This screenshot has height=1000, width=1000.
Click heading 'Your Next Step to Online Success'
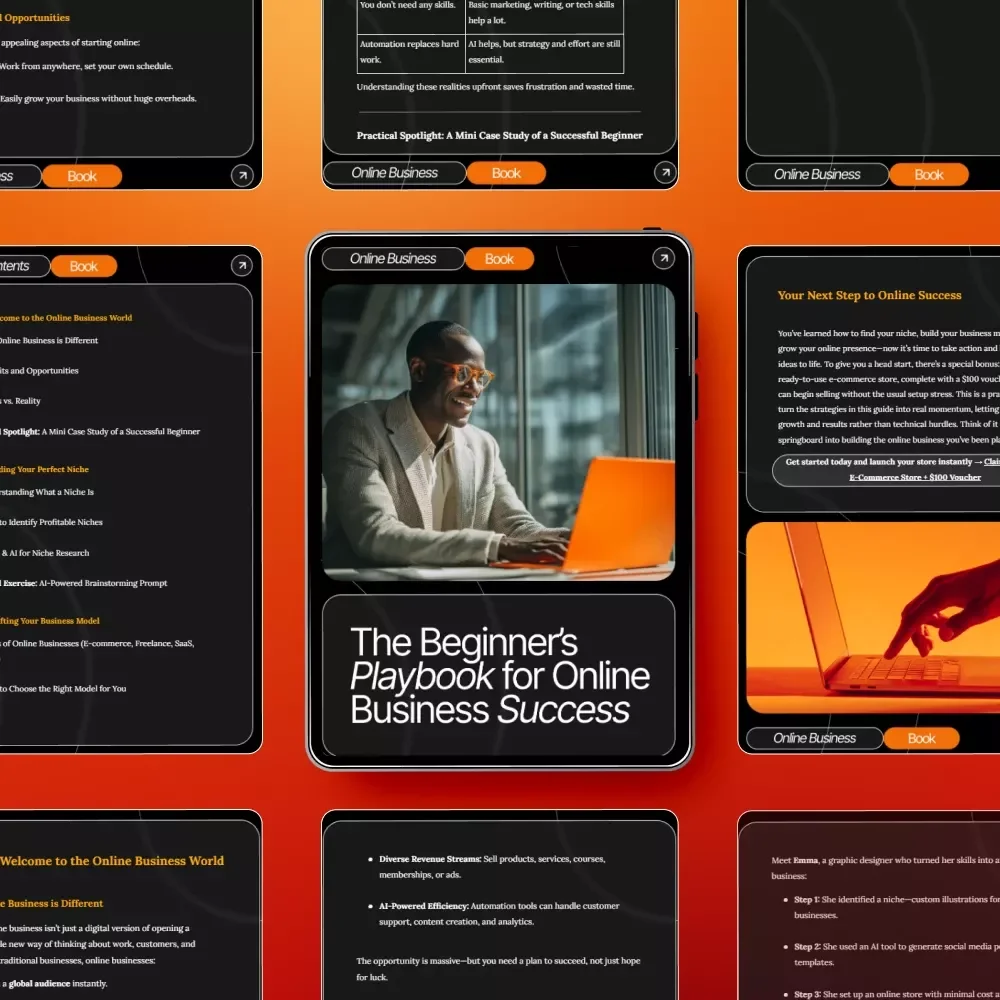(x=869, y=295)
